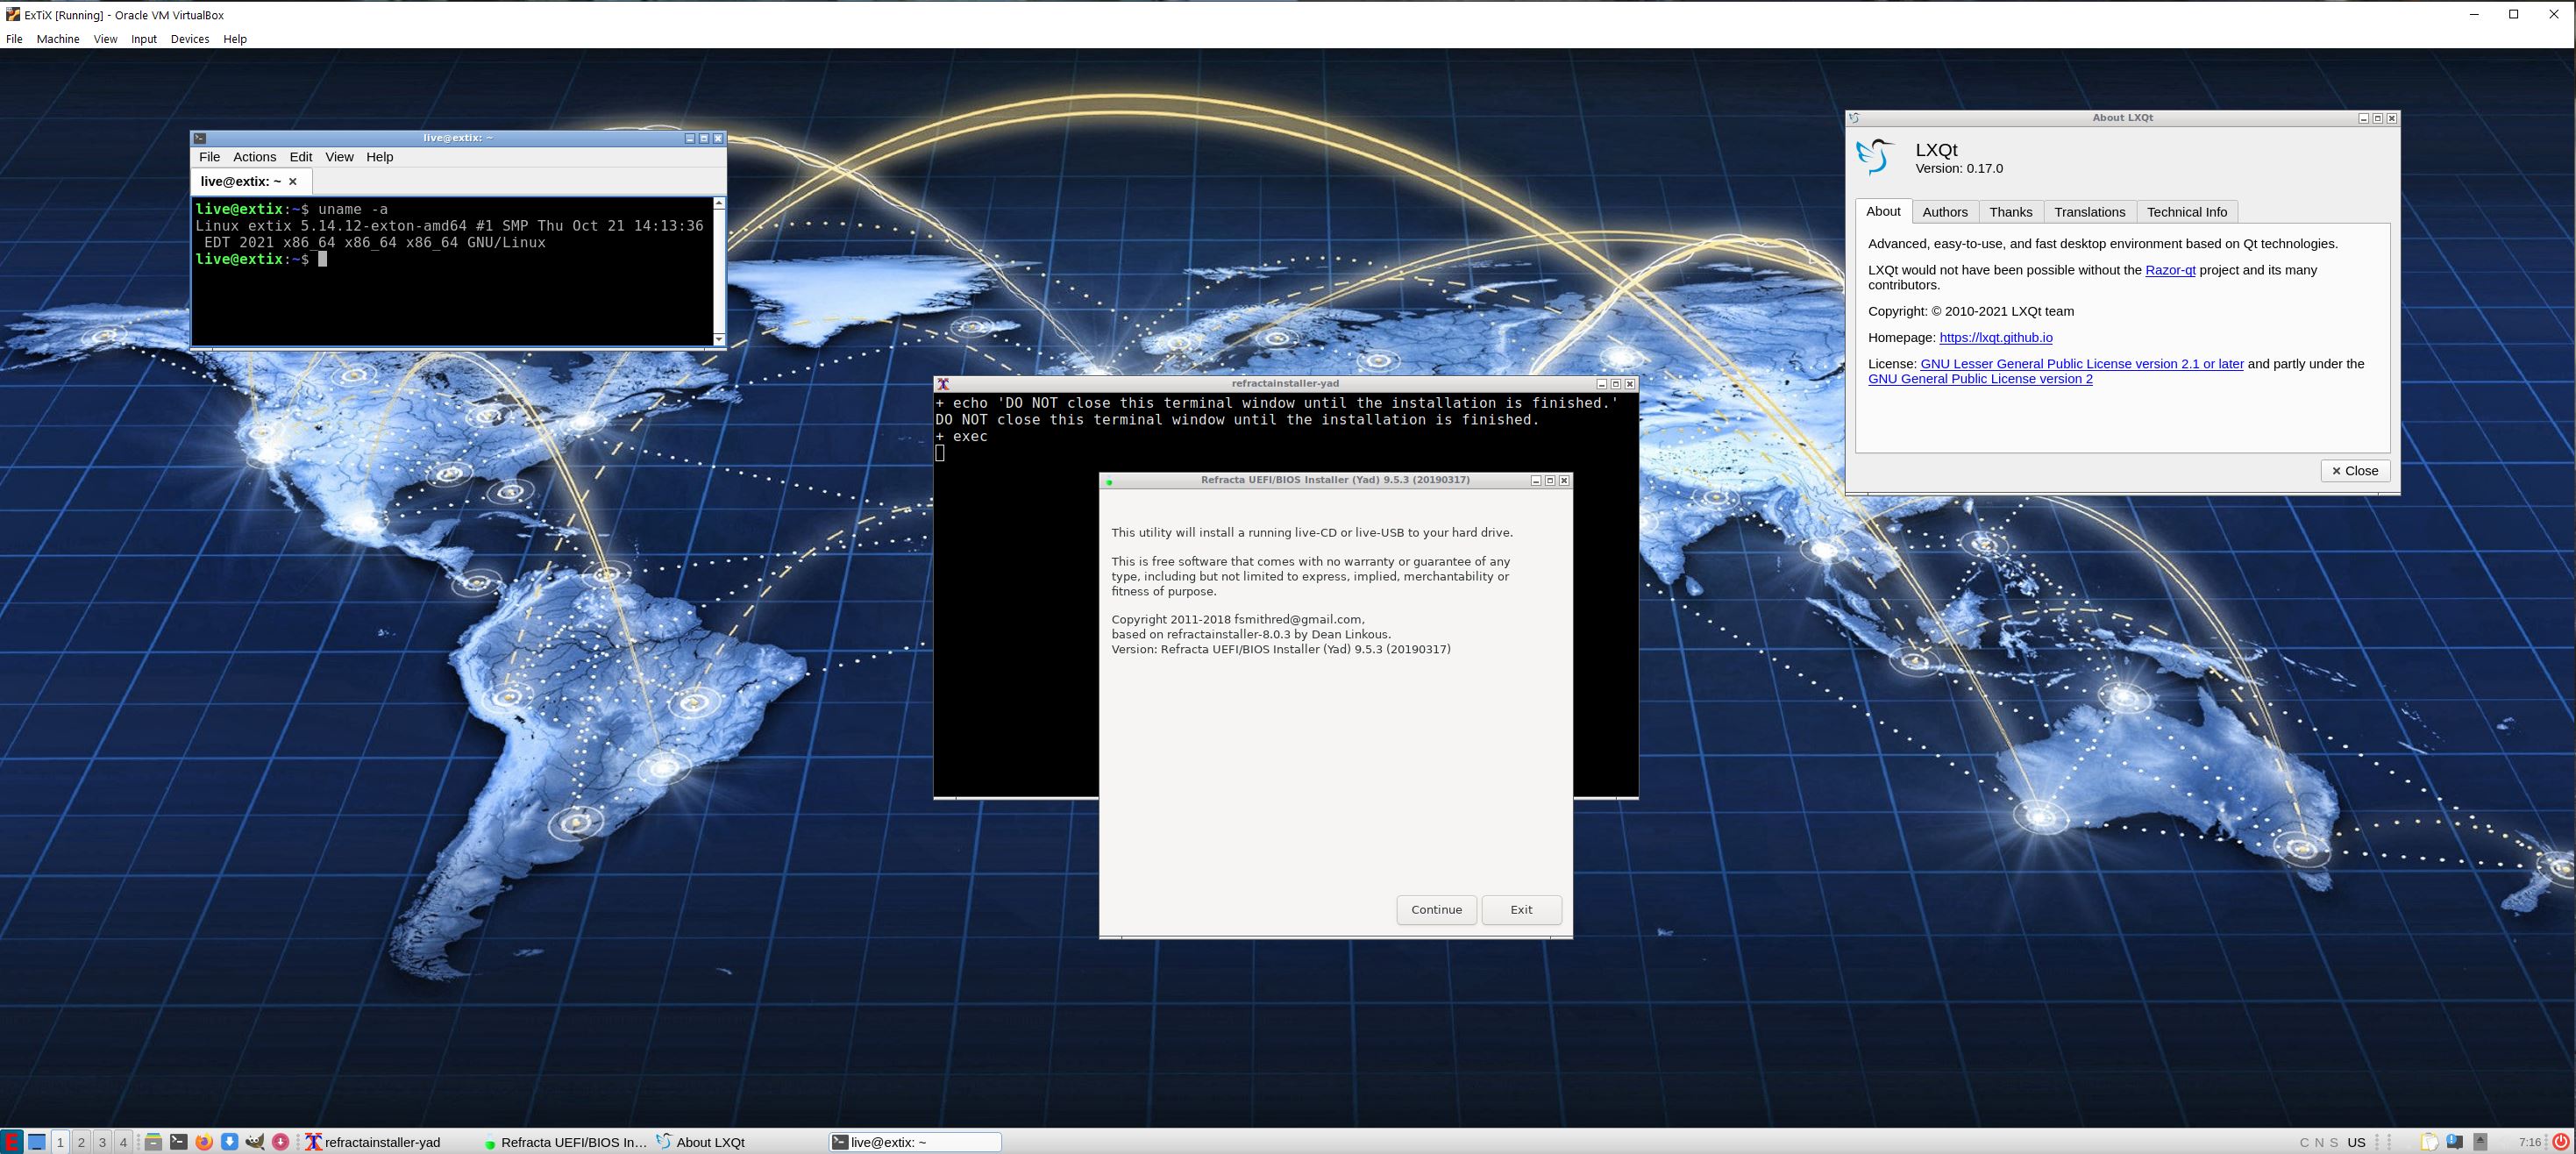2576x1154 pixels.
Task: Launch the file manager from the panel
Action: point(153,1142)
